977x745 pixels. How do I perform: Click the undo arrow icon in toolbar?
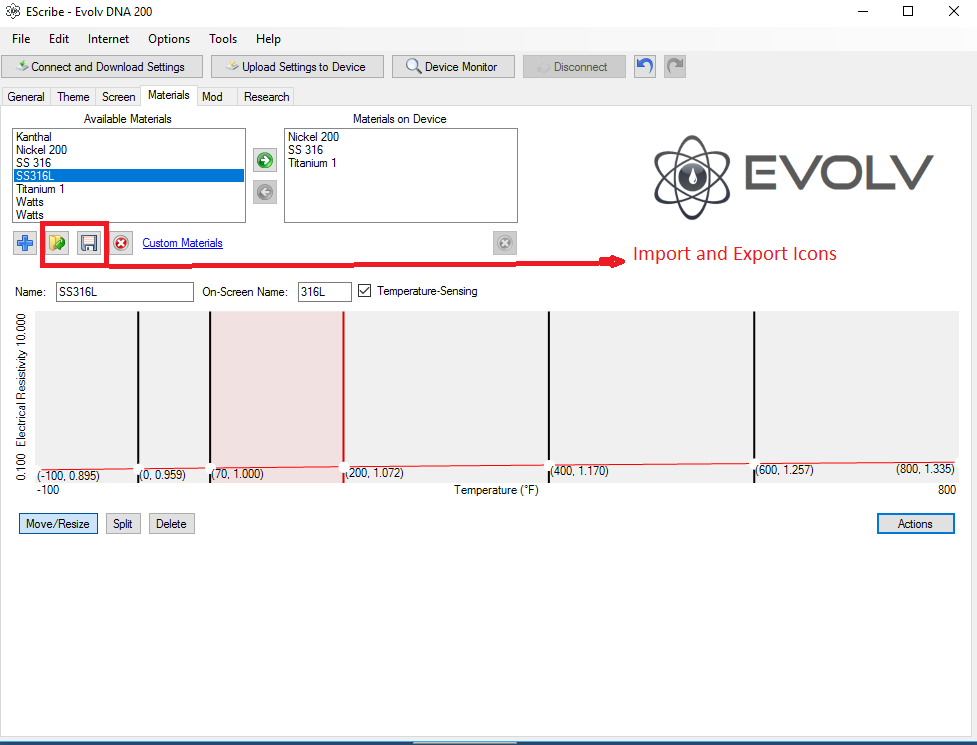(x=645, y=67)
